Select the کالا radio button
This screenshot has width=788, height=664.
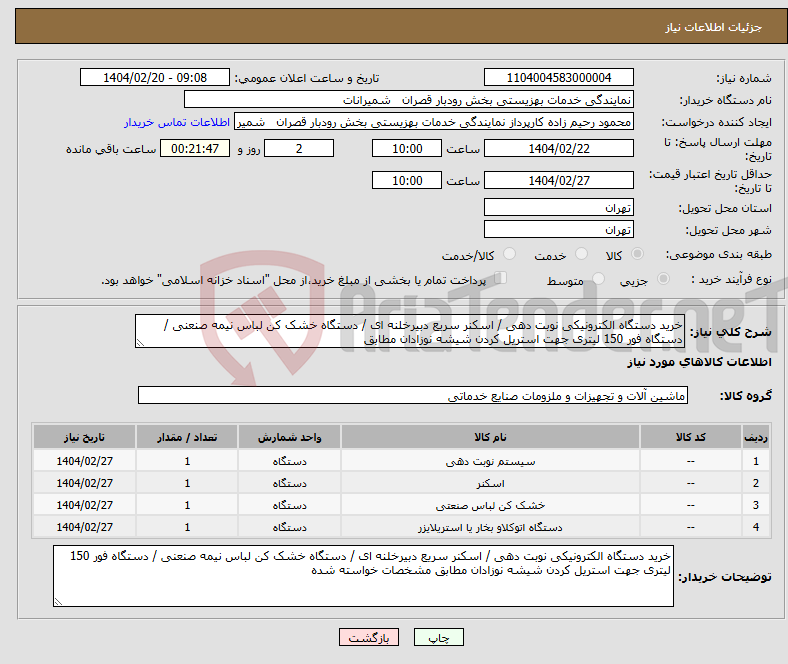637,254
